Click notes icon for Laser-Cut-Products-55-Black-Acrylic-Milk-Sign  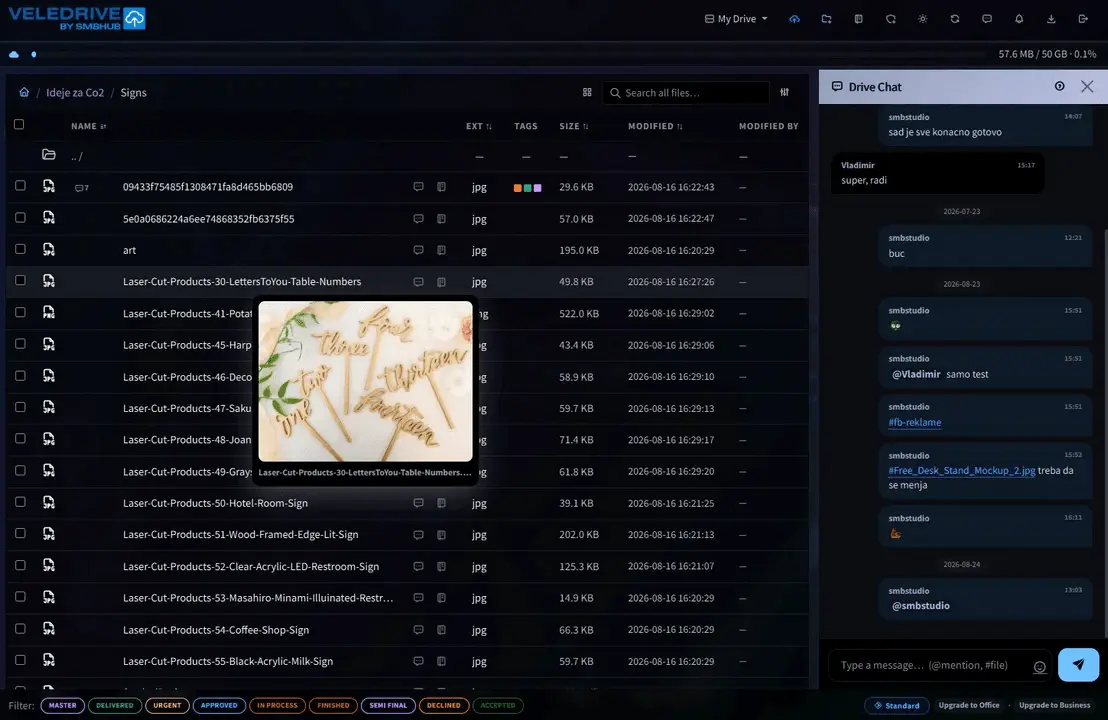[442, 661]
